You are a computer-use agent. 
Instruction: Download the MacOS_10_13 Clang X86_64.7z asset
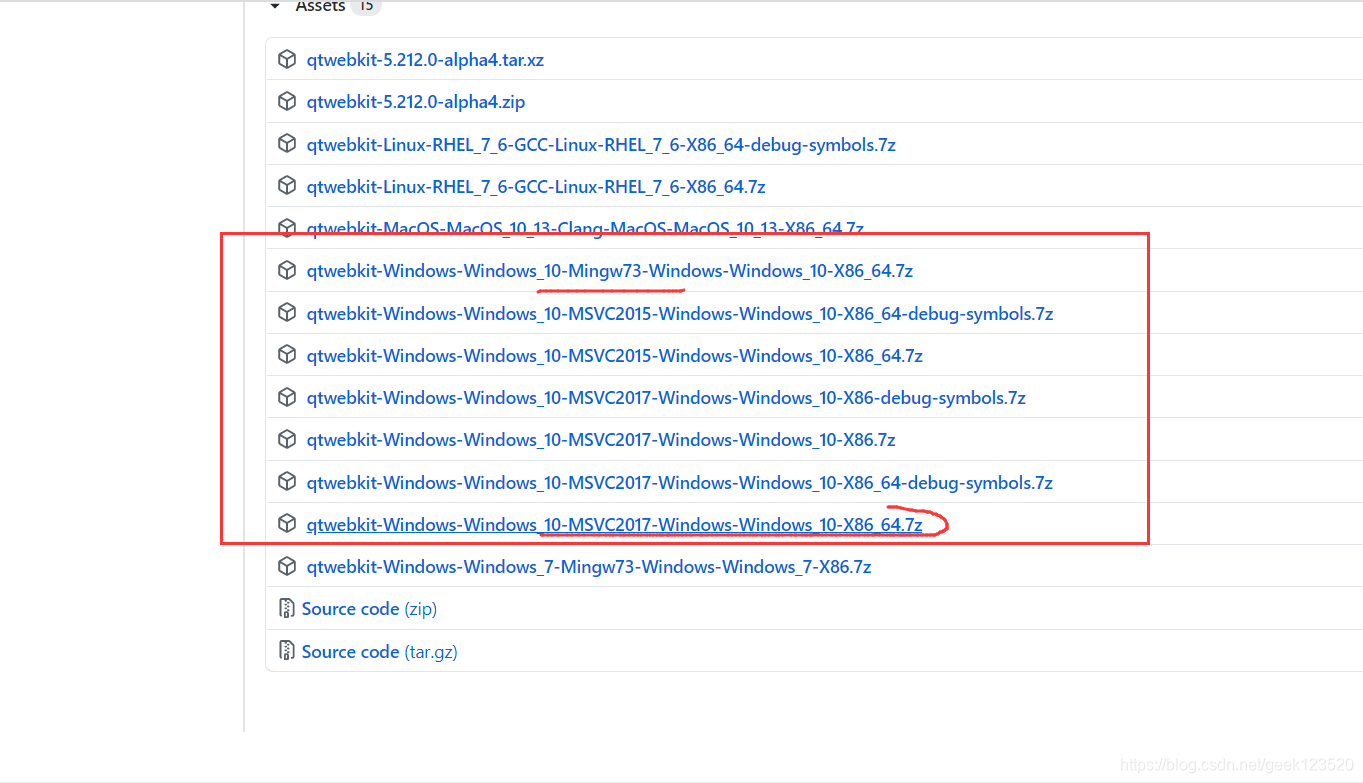(x=585, y=228)
